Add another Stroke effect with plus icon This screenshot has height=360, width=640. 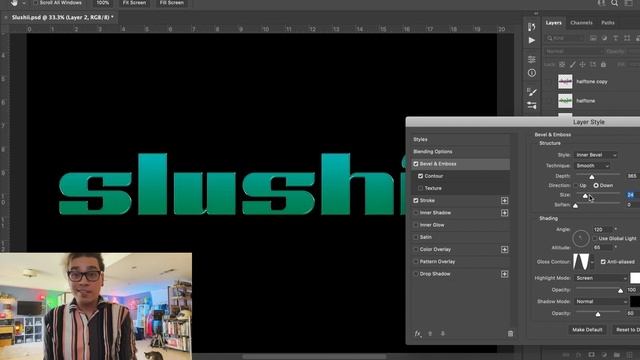coord(504,200)
